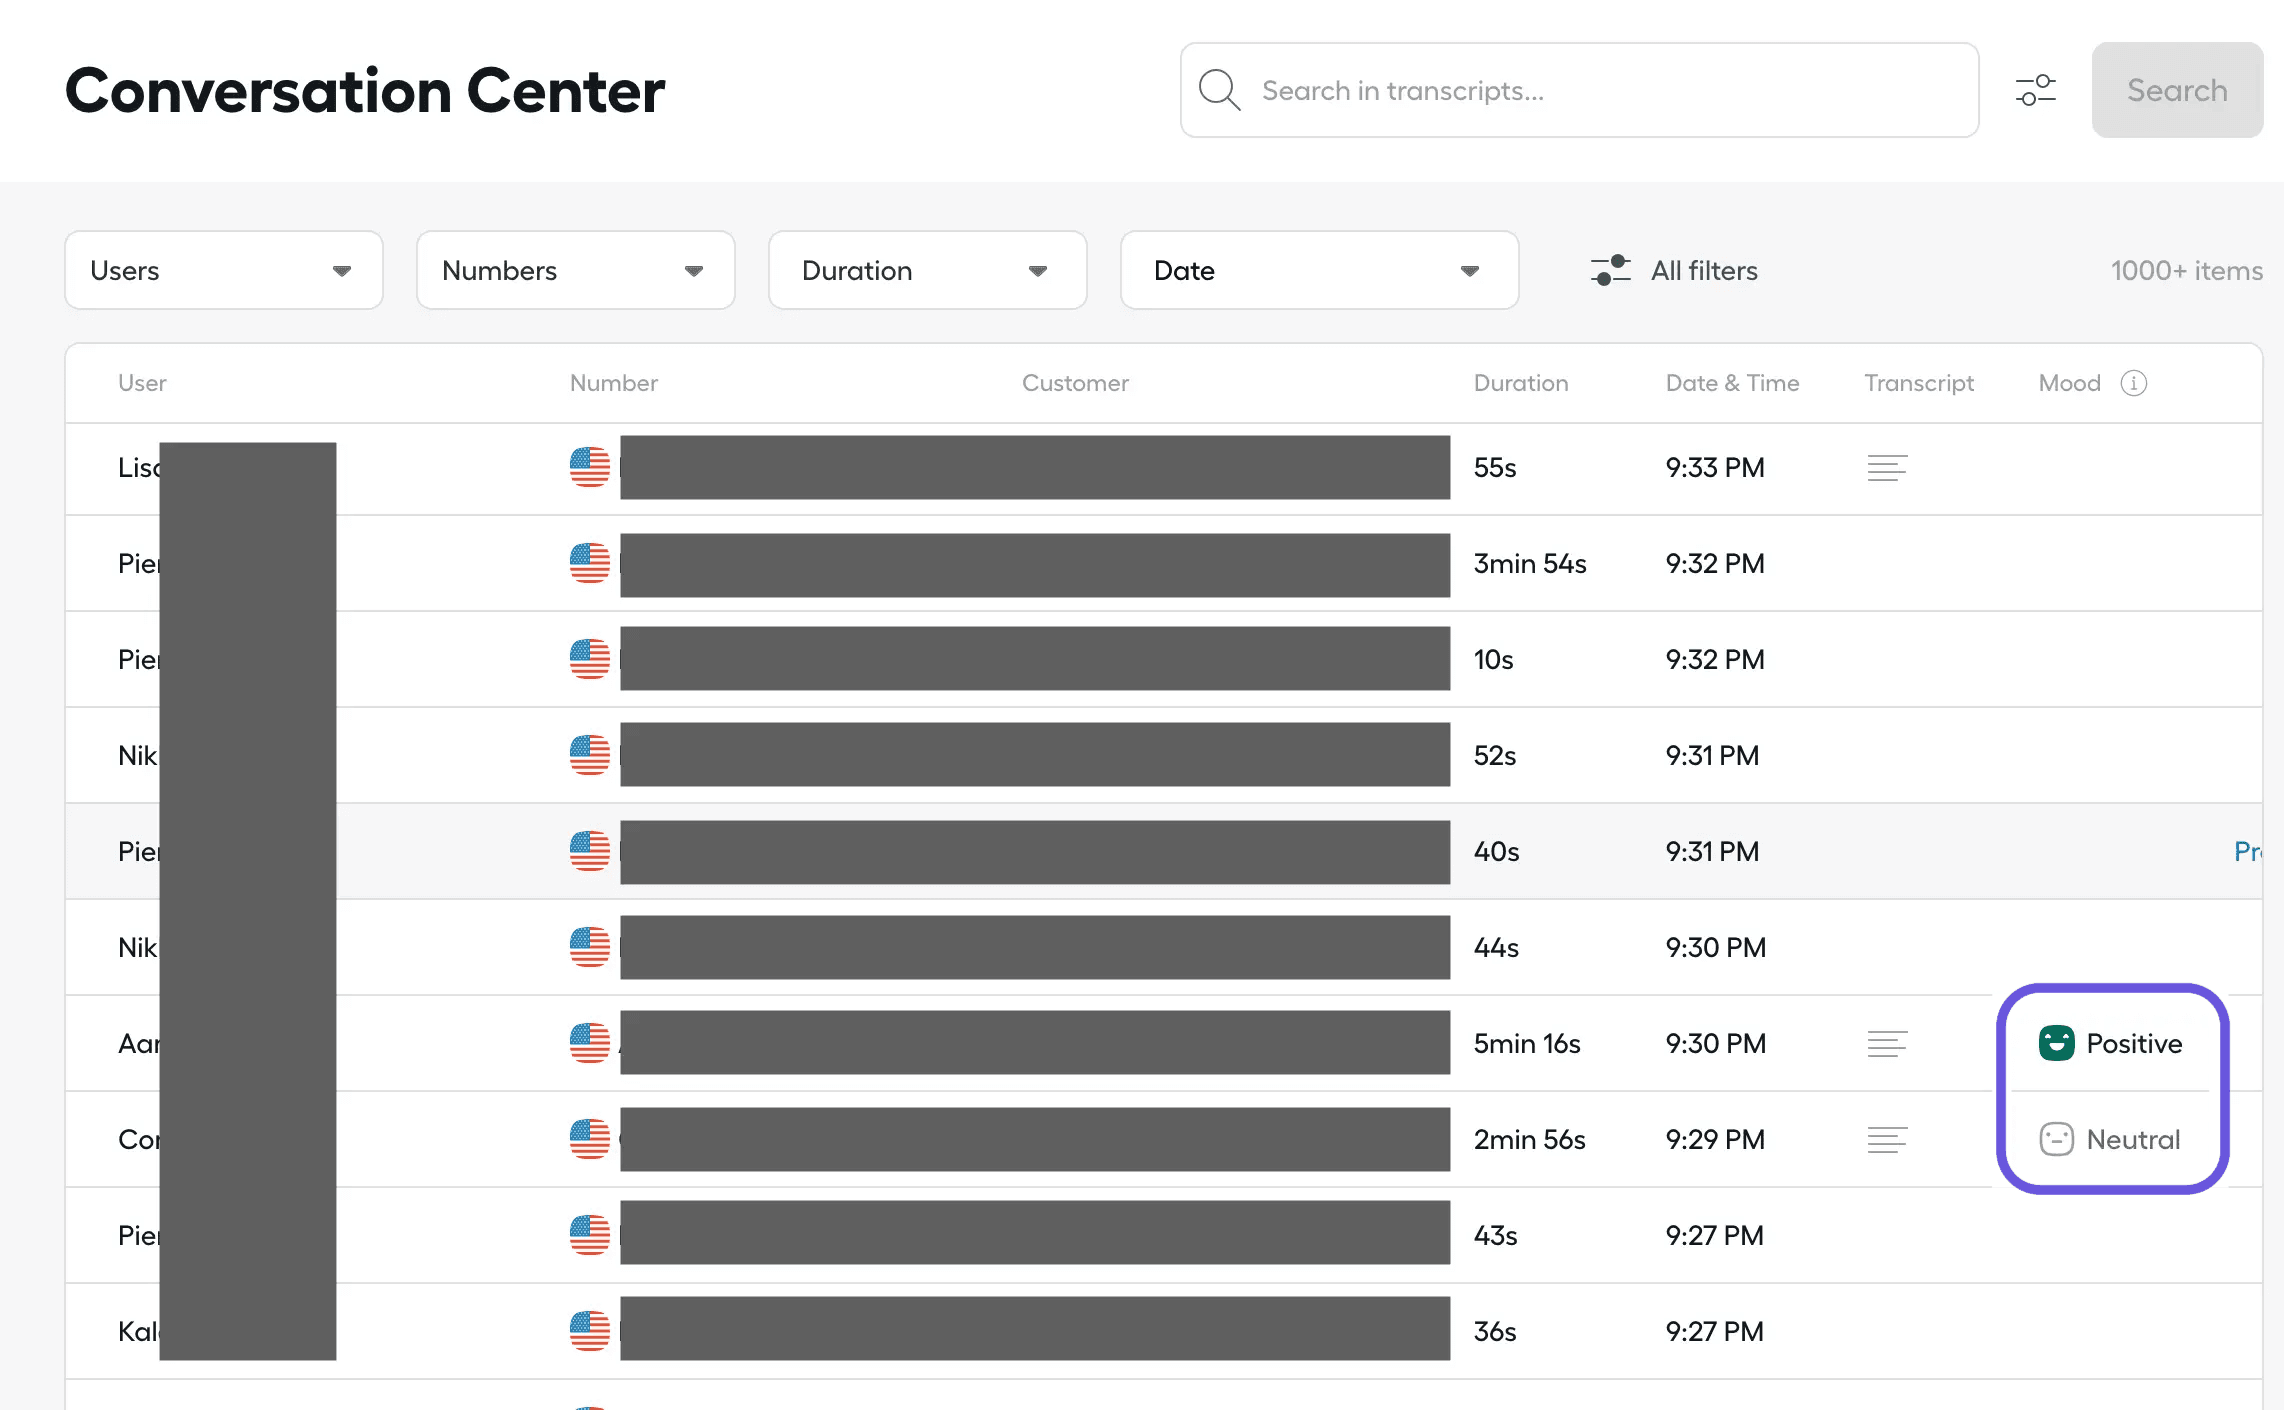This screenshot has height=1410, width=2284.
Task: Open the transcript icon for the 2min 56s call
Action: tap(1887, 1139)
